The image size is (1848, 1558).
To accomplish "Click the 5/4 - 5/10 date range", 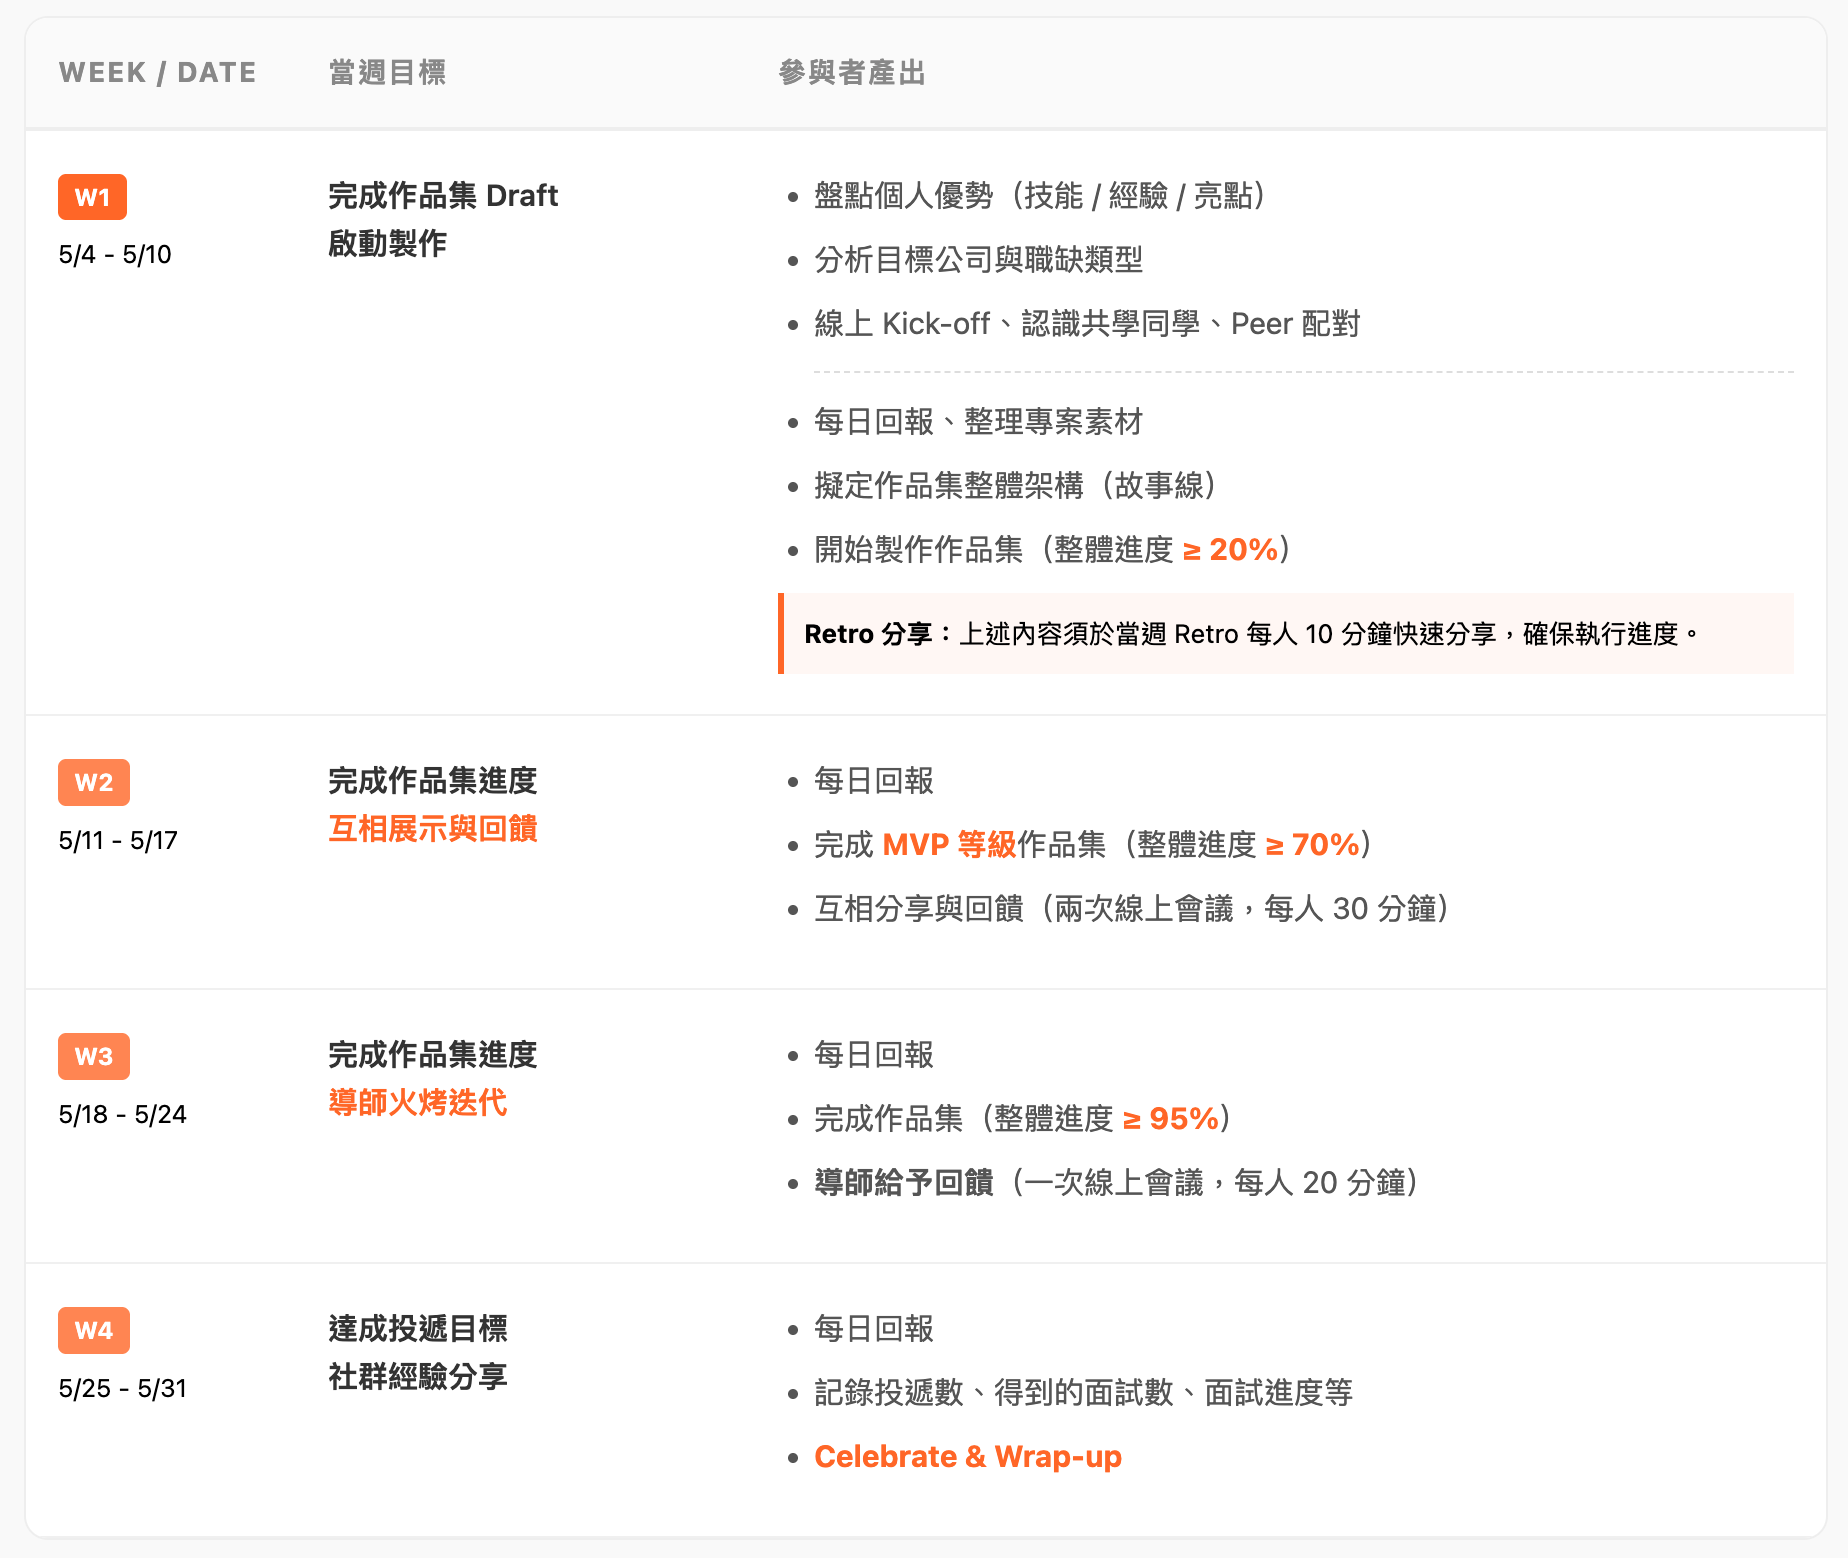I will click(x=115, y=254).
